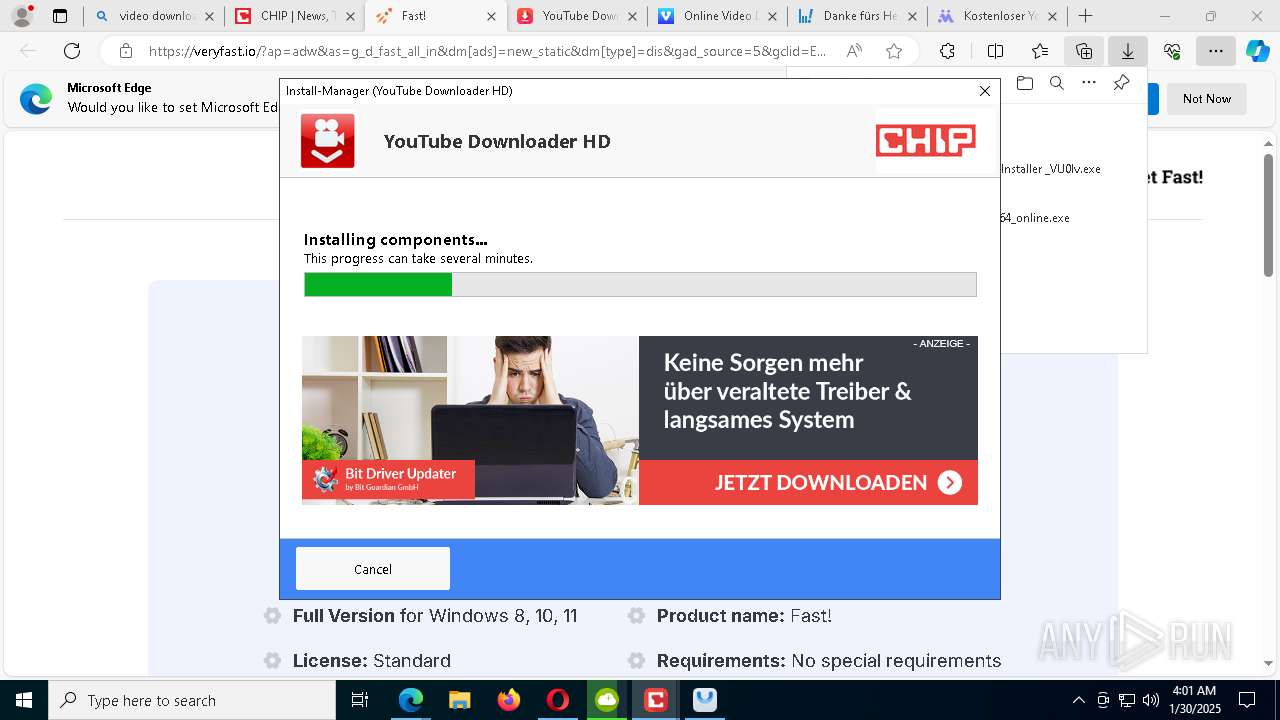Open the blue installer app on taskbar

tap(705, 700)
